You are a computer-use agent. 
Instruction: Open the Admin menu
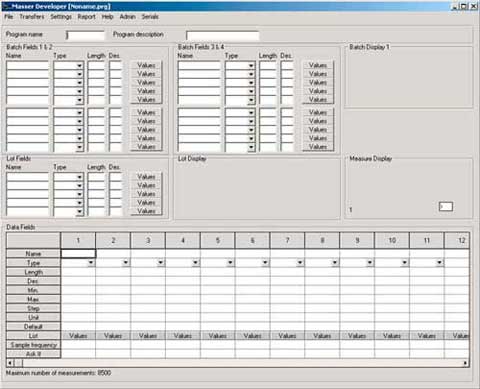[x=127, y=17]
